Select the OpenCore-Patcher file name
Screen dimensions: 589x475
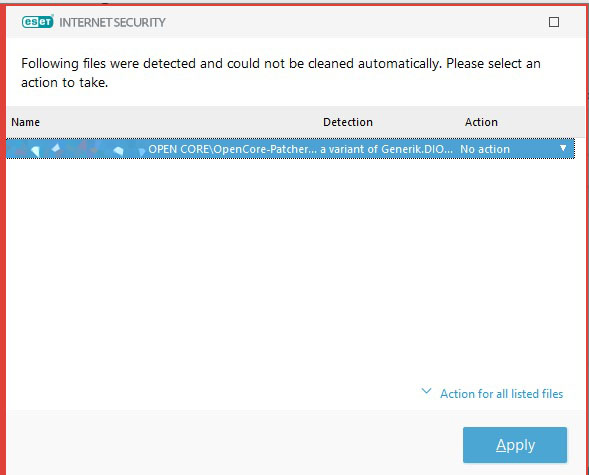pos(233,149)
